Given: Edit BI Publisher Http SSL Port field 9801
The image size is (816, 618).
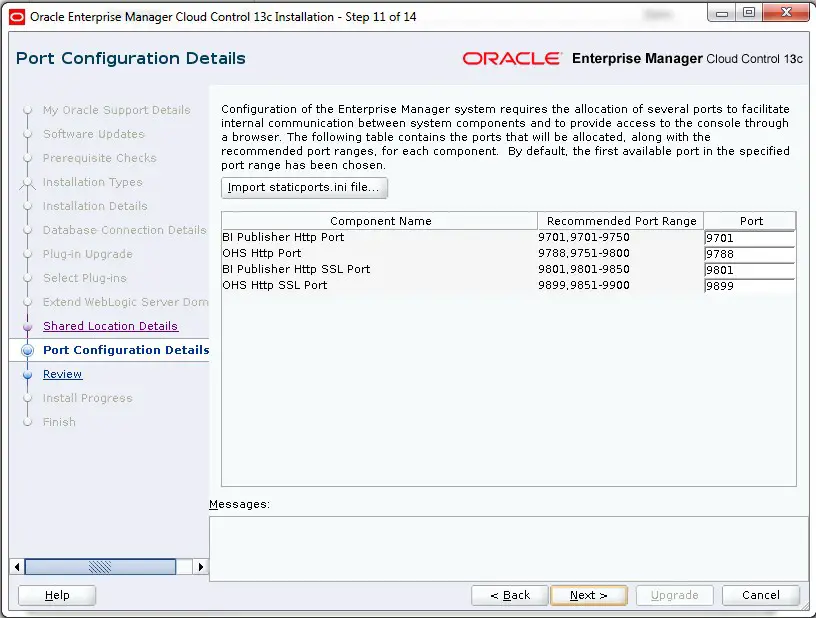Looking at the screenshot, I should [x=749, y=270].
